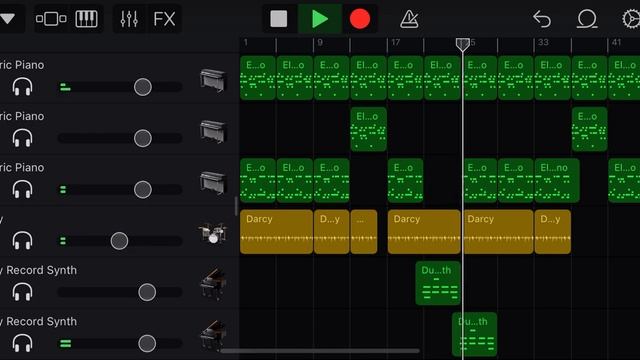
Task: Solo the first Electric Piano track with headphones
Action: coord(22,87)
